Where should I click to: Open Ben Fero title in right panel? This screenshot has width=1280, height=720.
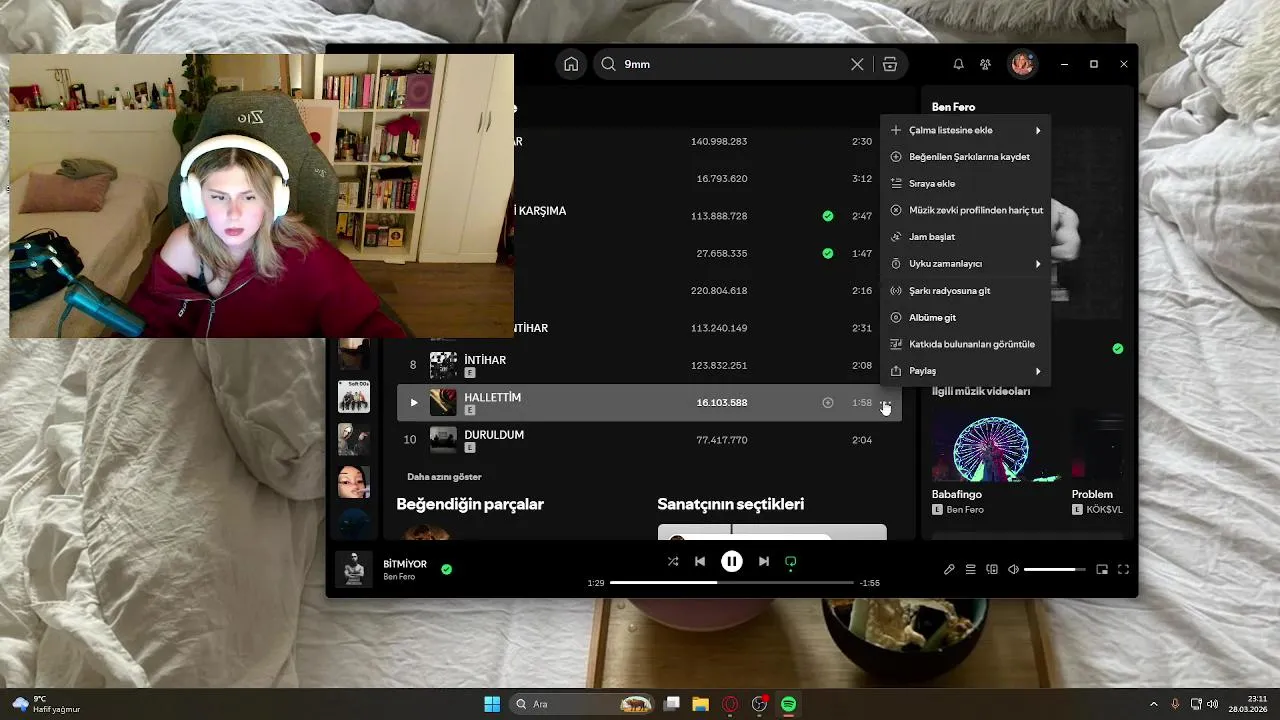pyautogui.click(x=953, y=107)
